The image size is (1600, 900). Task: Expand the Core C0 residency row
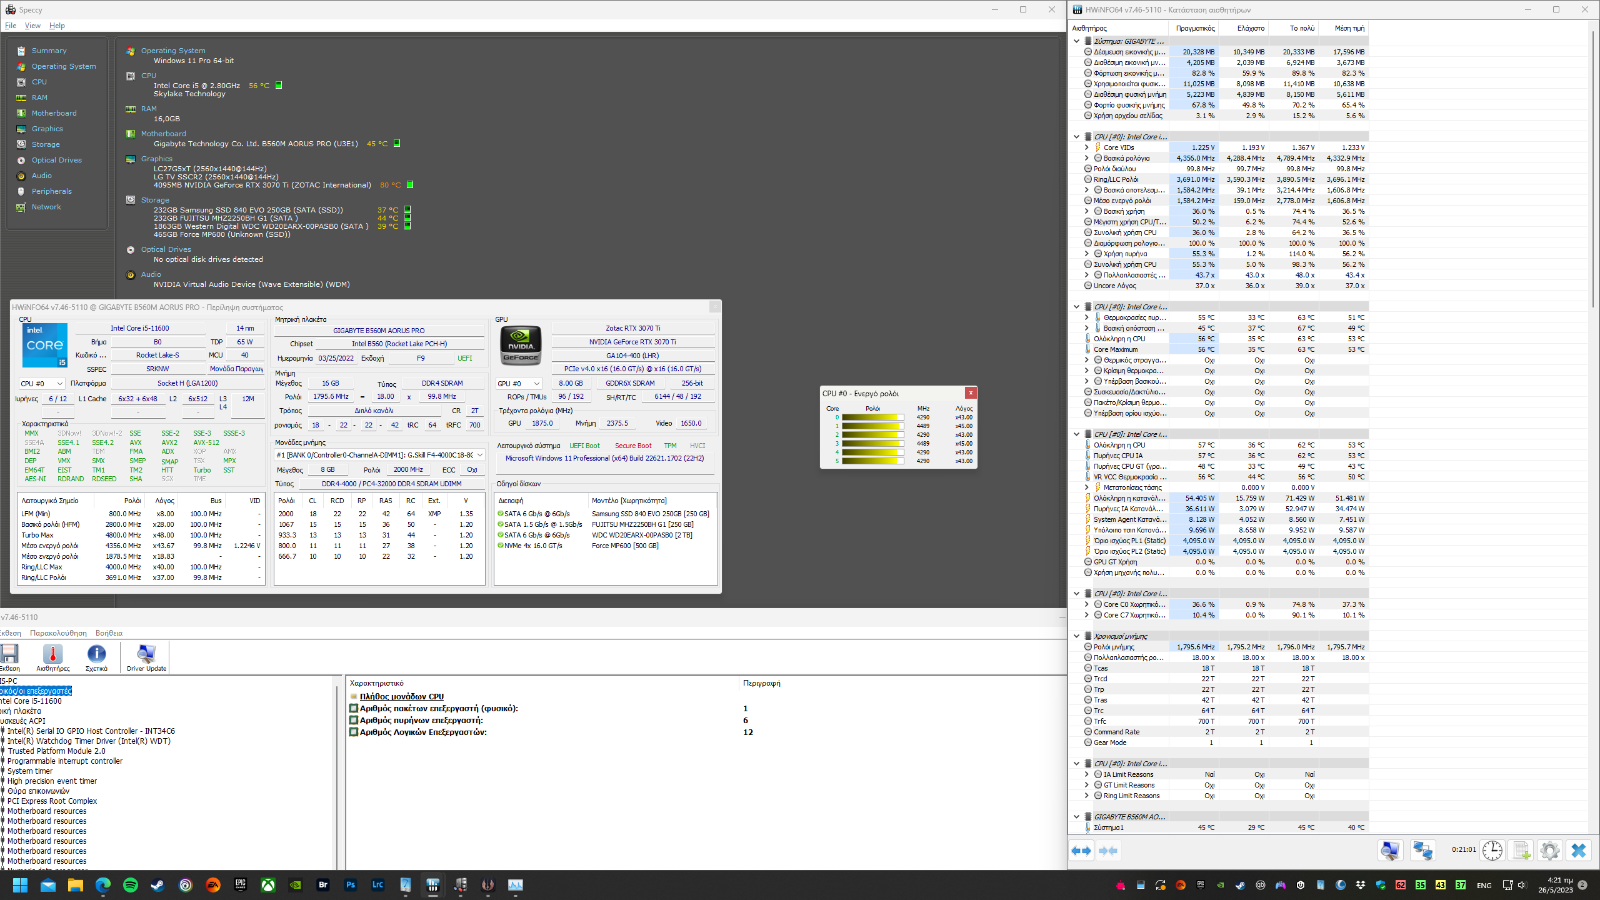(x=1087, y=604)
